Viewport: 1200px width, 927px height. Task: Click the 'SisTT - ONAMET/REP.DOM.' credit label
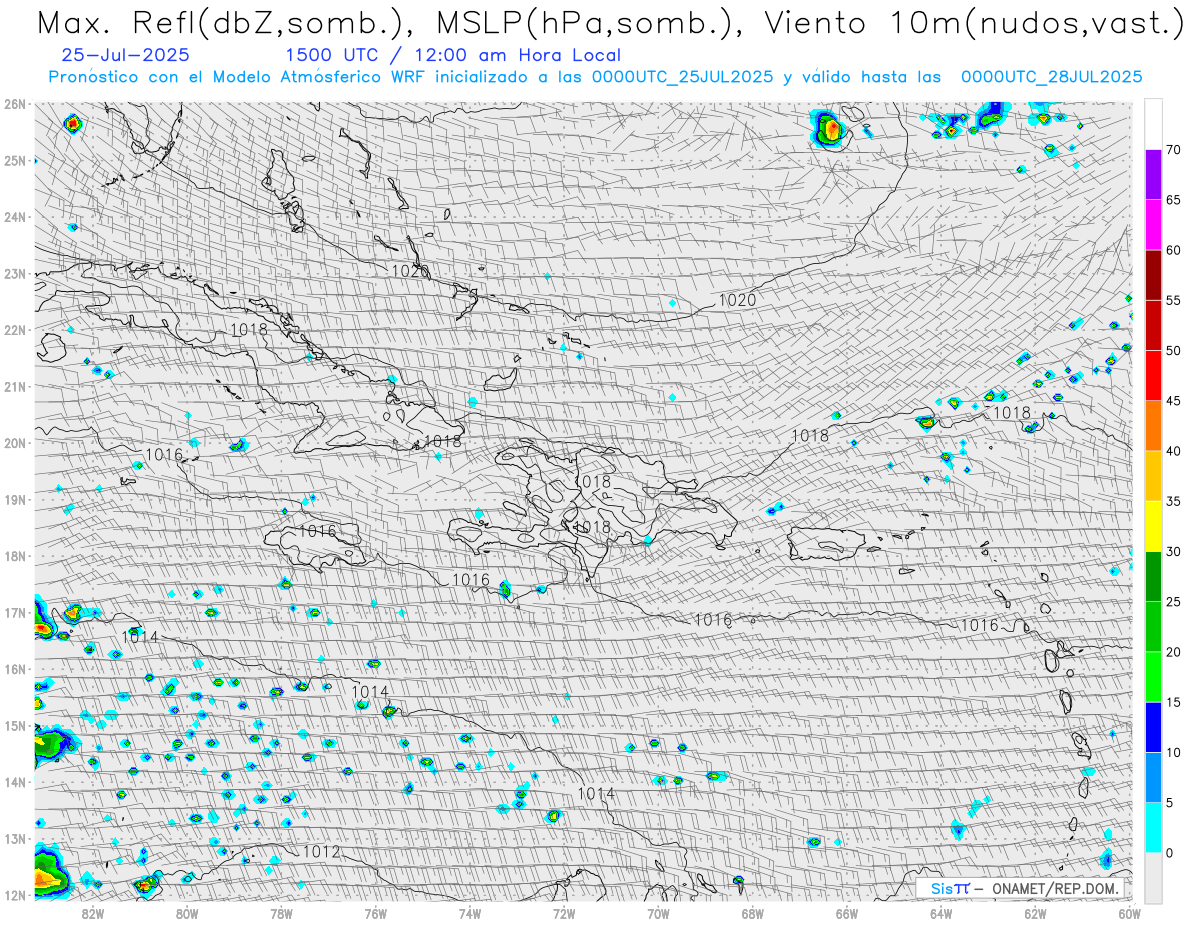1024,887
